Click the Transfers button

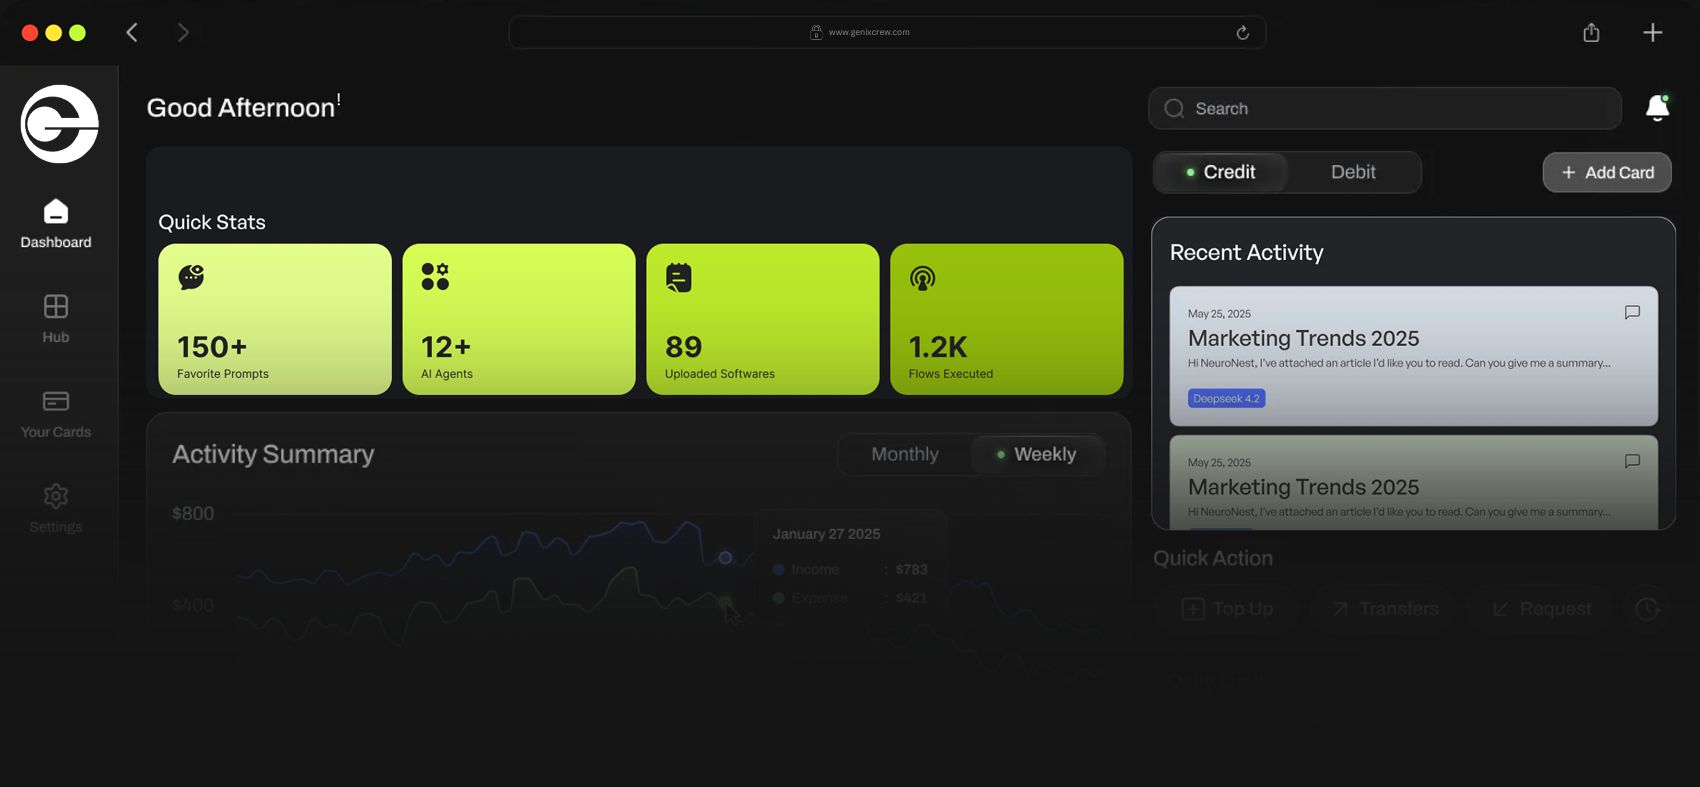1385,609
